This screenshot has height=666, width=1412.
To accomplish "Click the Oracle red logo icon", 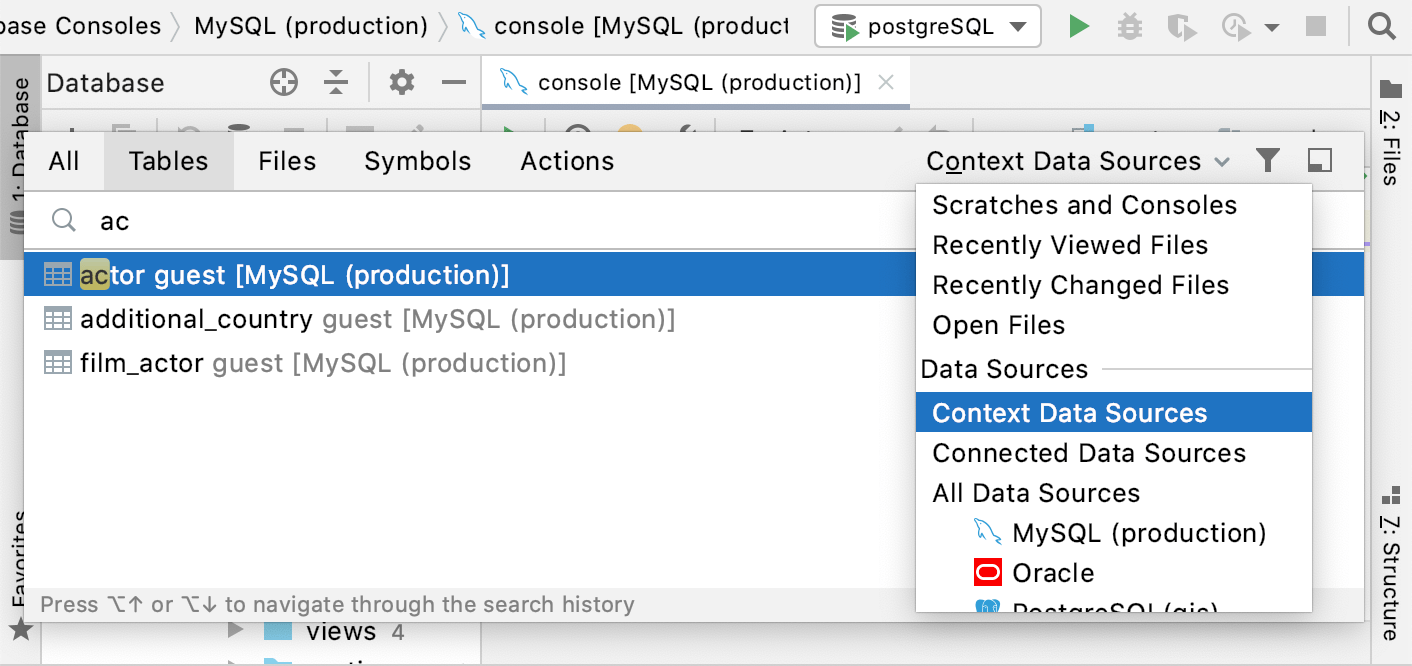I will 987,573.
